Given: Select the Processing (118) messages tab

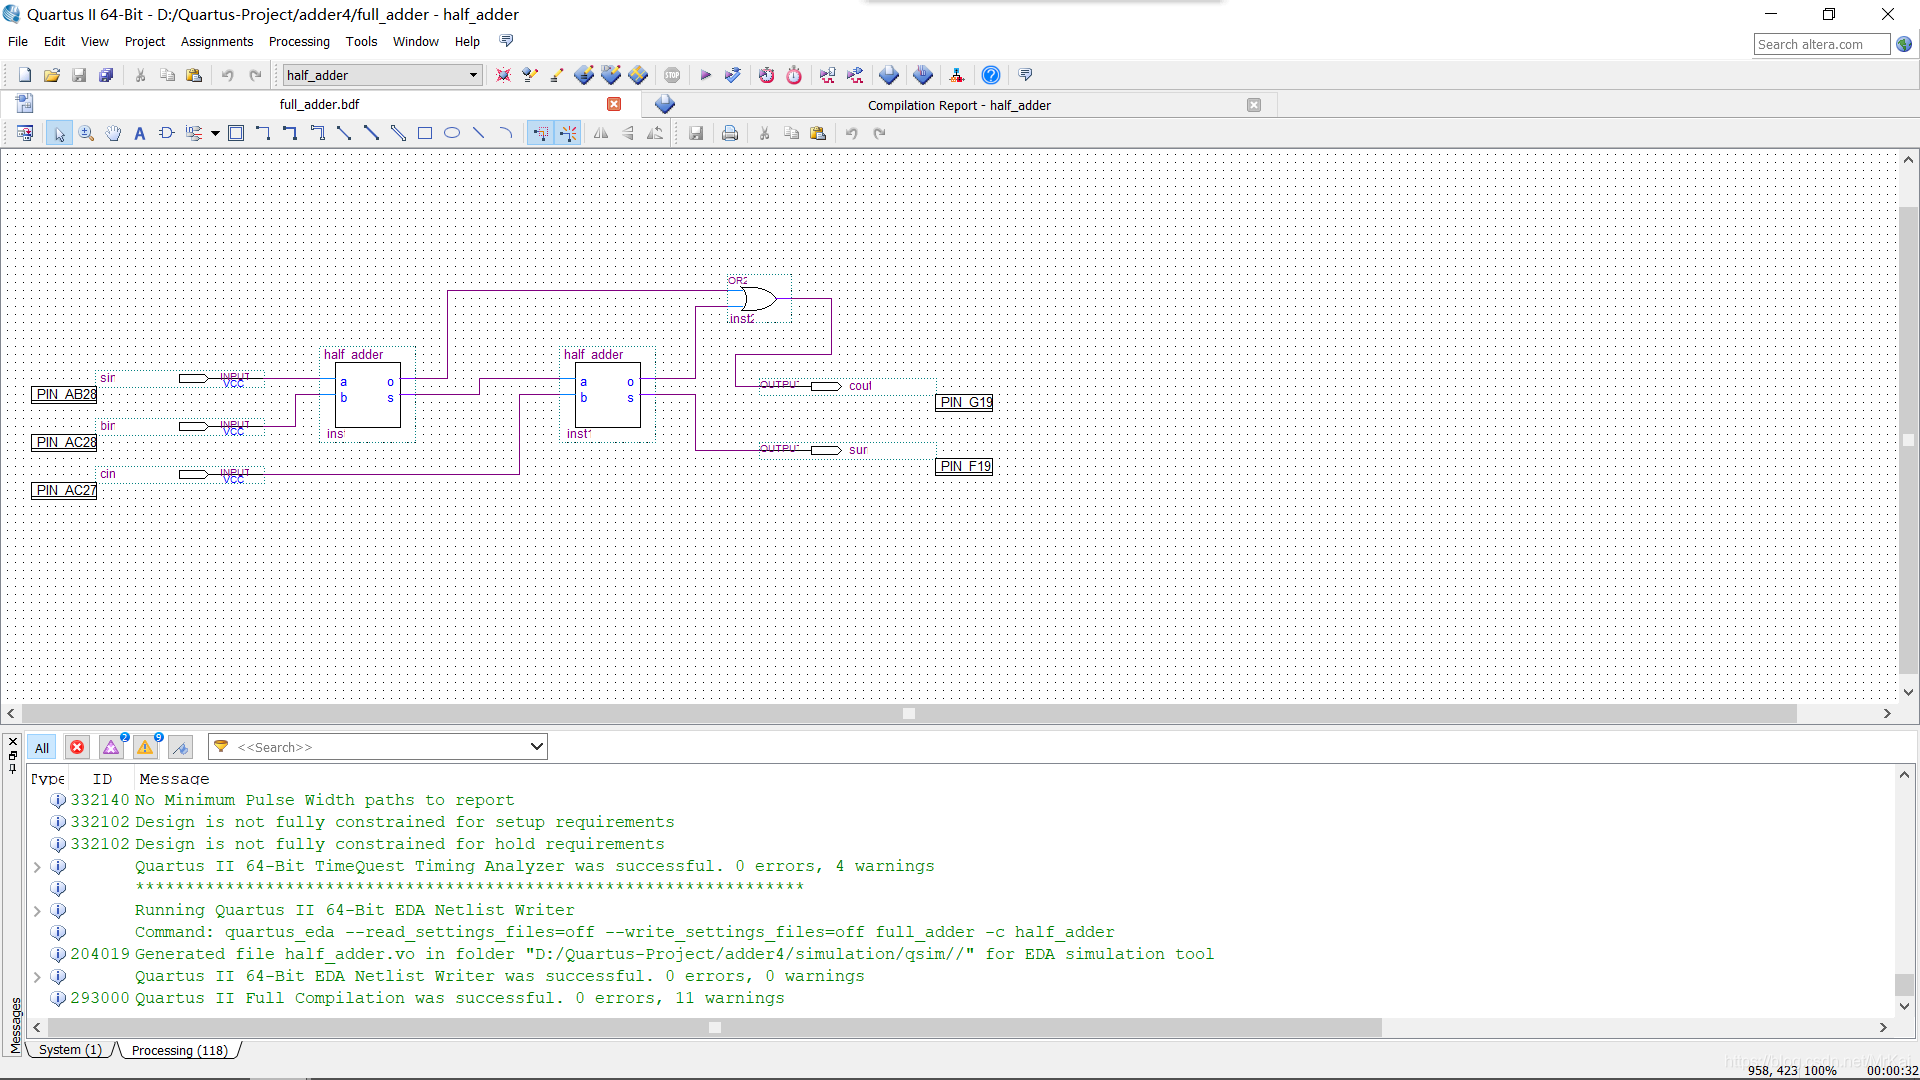Looking at the screenshot, I should (180, 1050).
